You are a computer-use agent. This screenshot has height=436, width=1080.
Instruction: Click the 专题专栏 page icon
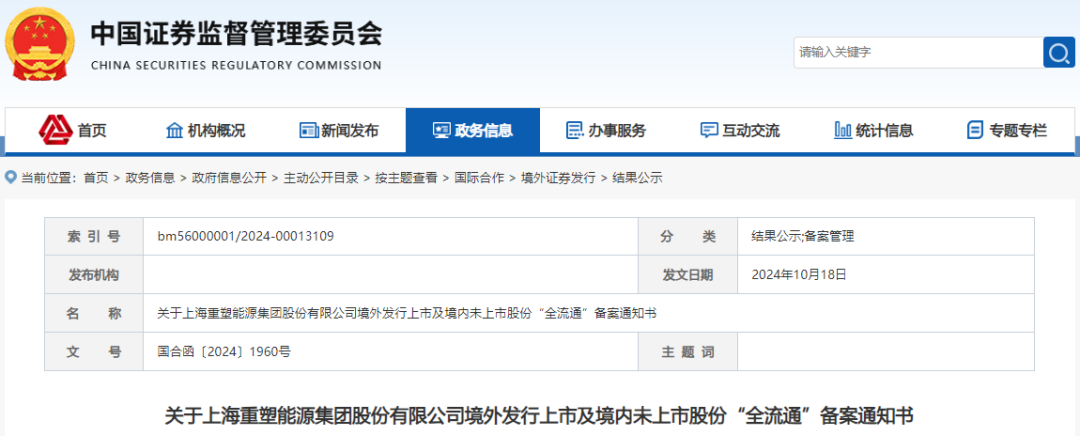tap(975, 129)
